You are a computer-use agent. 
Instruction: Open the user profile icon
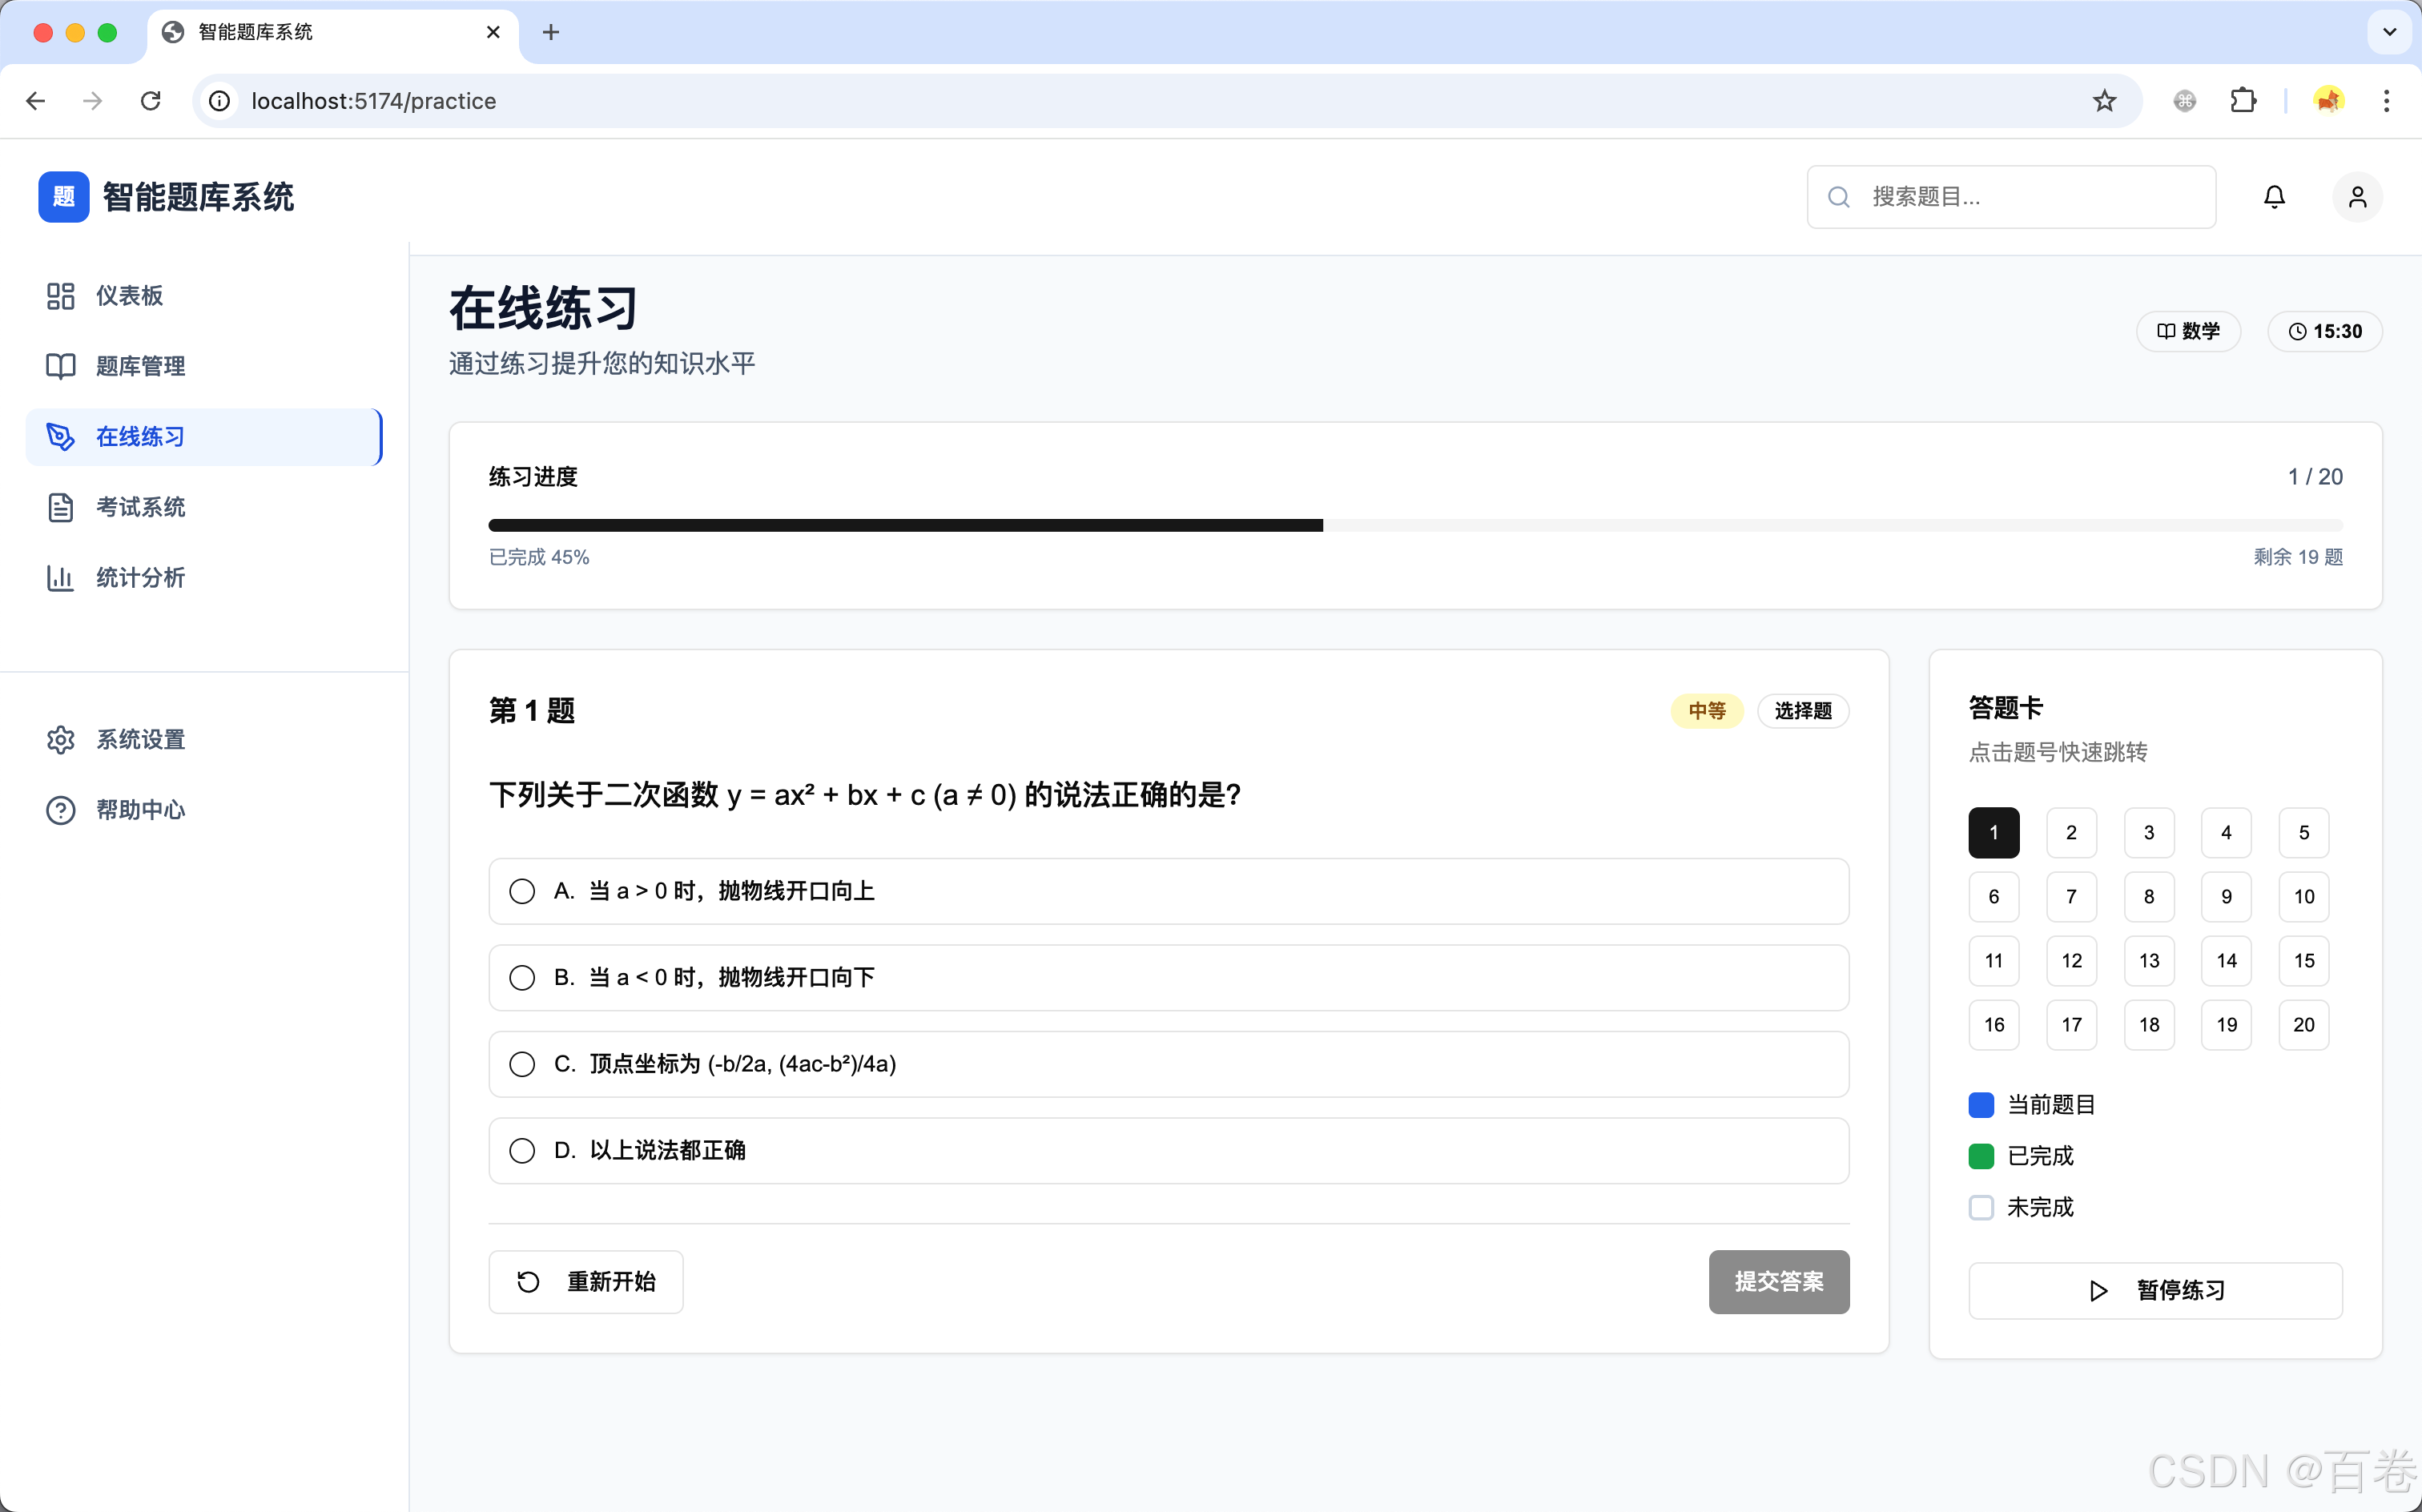point(2357,196)
